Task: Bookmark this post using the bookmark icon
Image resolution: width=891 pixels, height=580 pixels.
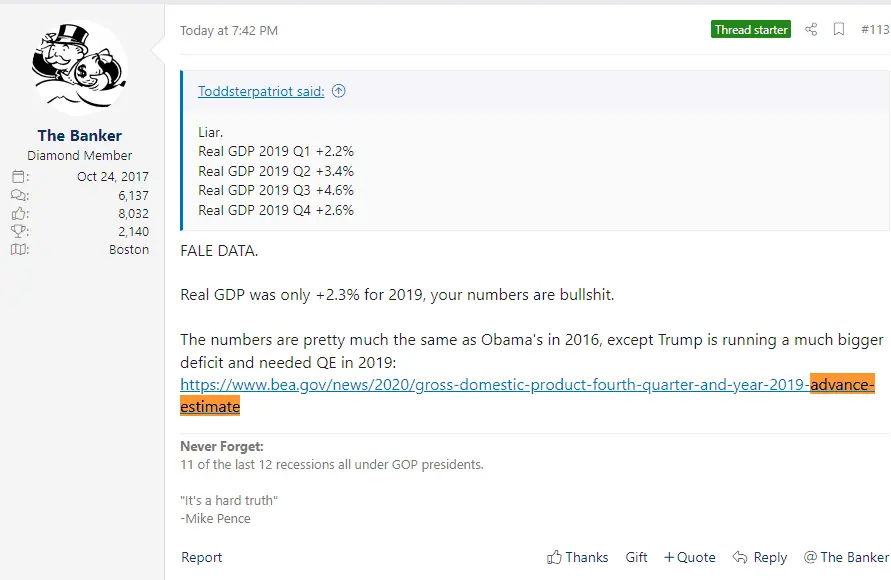Action: pos(839,30)
